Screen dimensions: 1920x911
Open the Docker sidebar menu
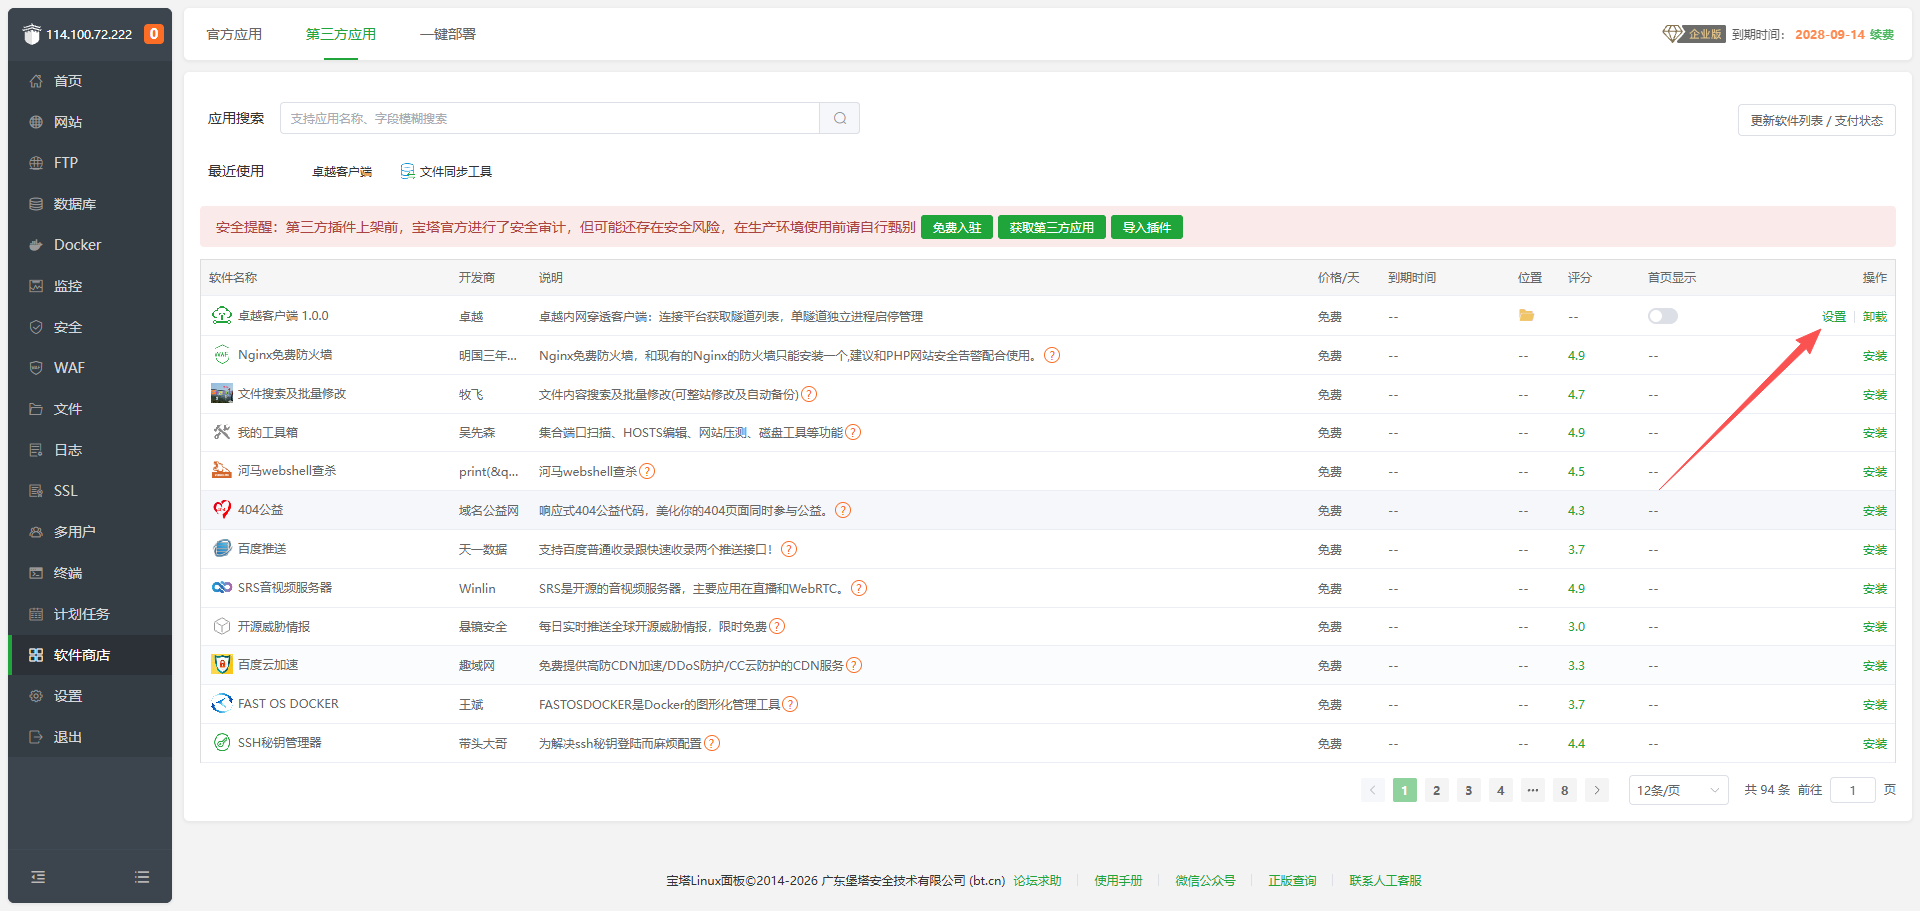[90, 245]
